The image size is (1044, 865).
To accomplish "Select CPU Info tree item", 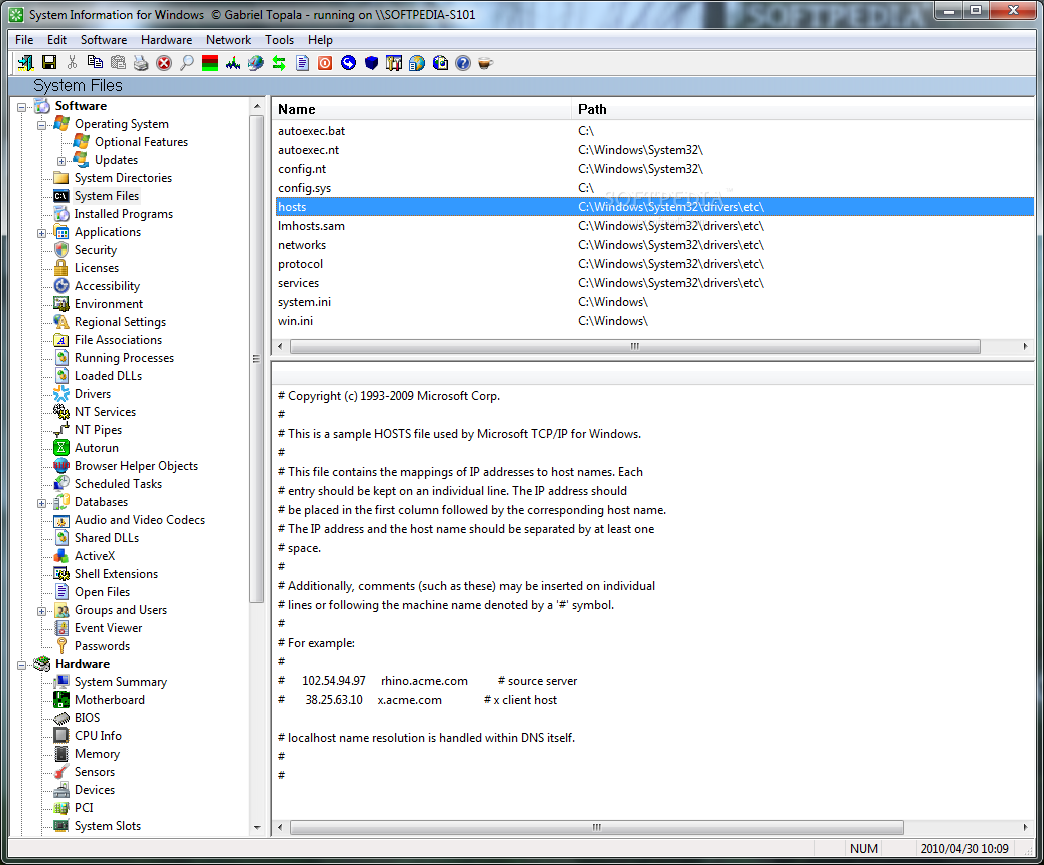I will click(x=98, y=735).
